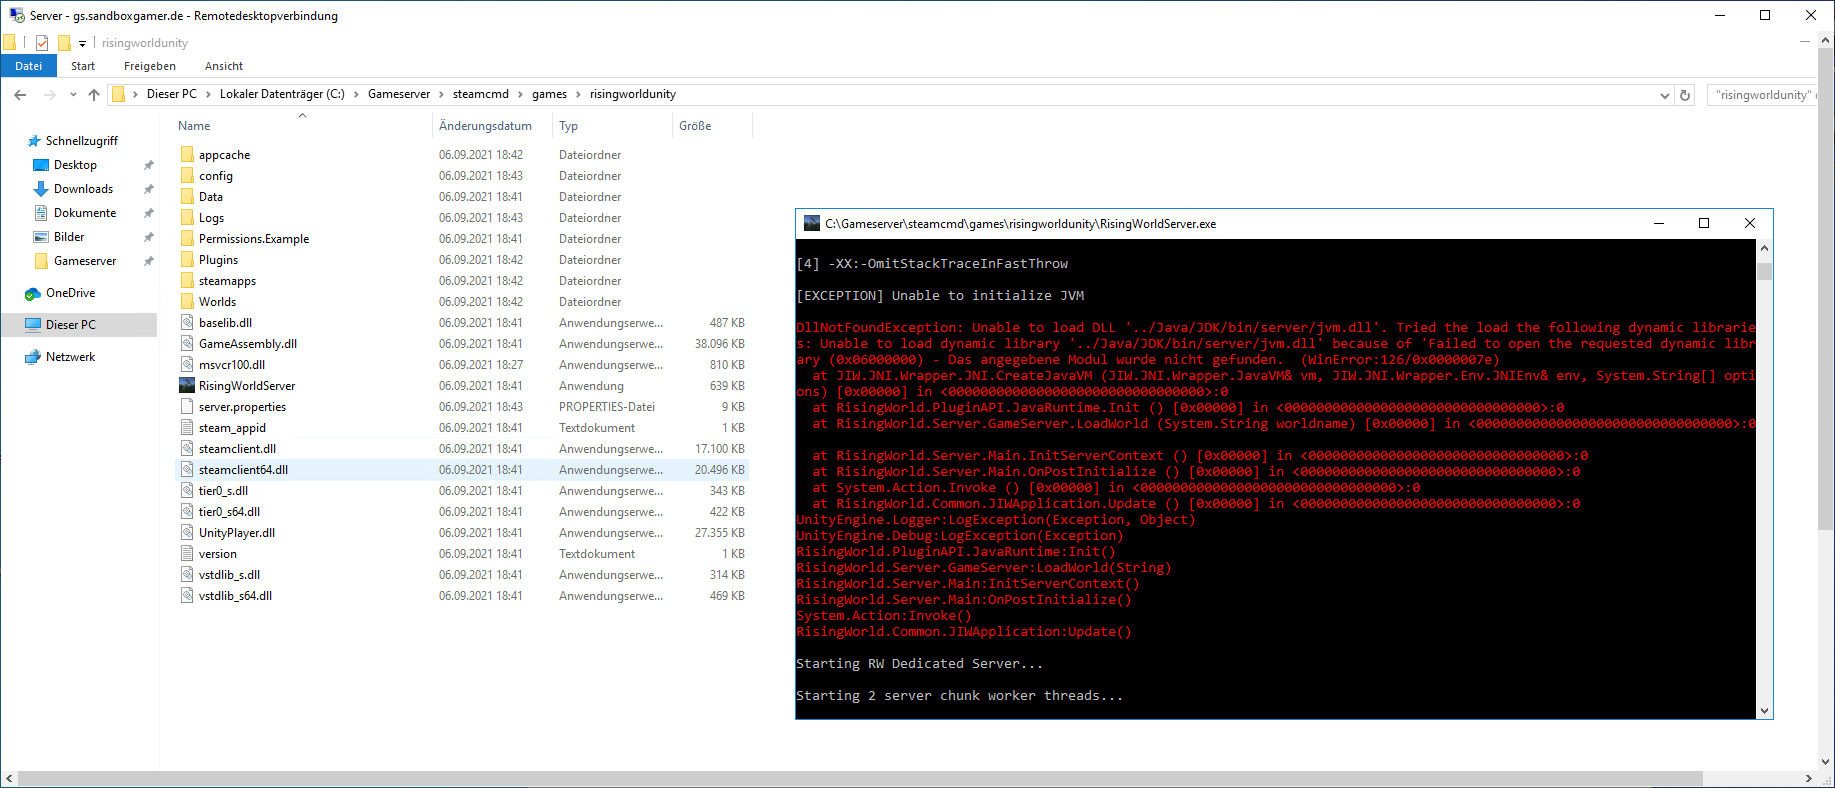
Task: Select the GameAssembly.dll file icon
Action: click(x=187, y=344)
